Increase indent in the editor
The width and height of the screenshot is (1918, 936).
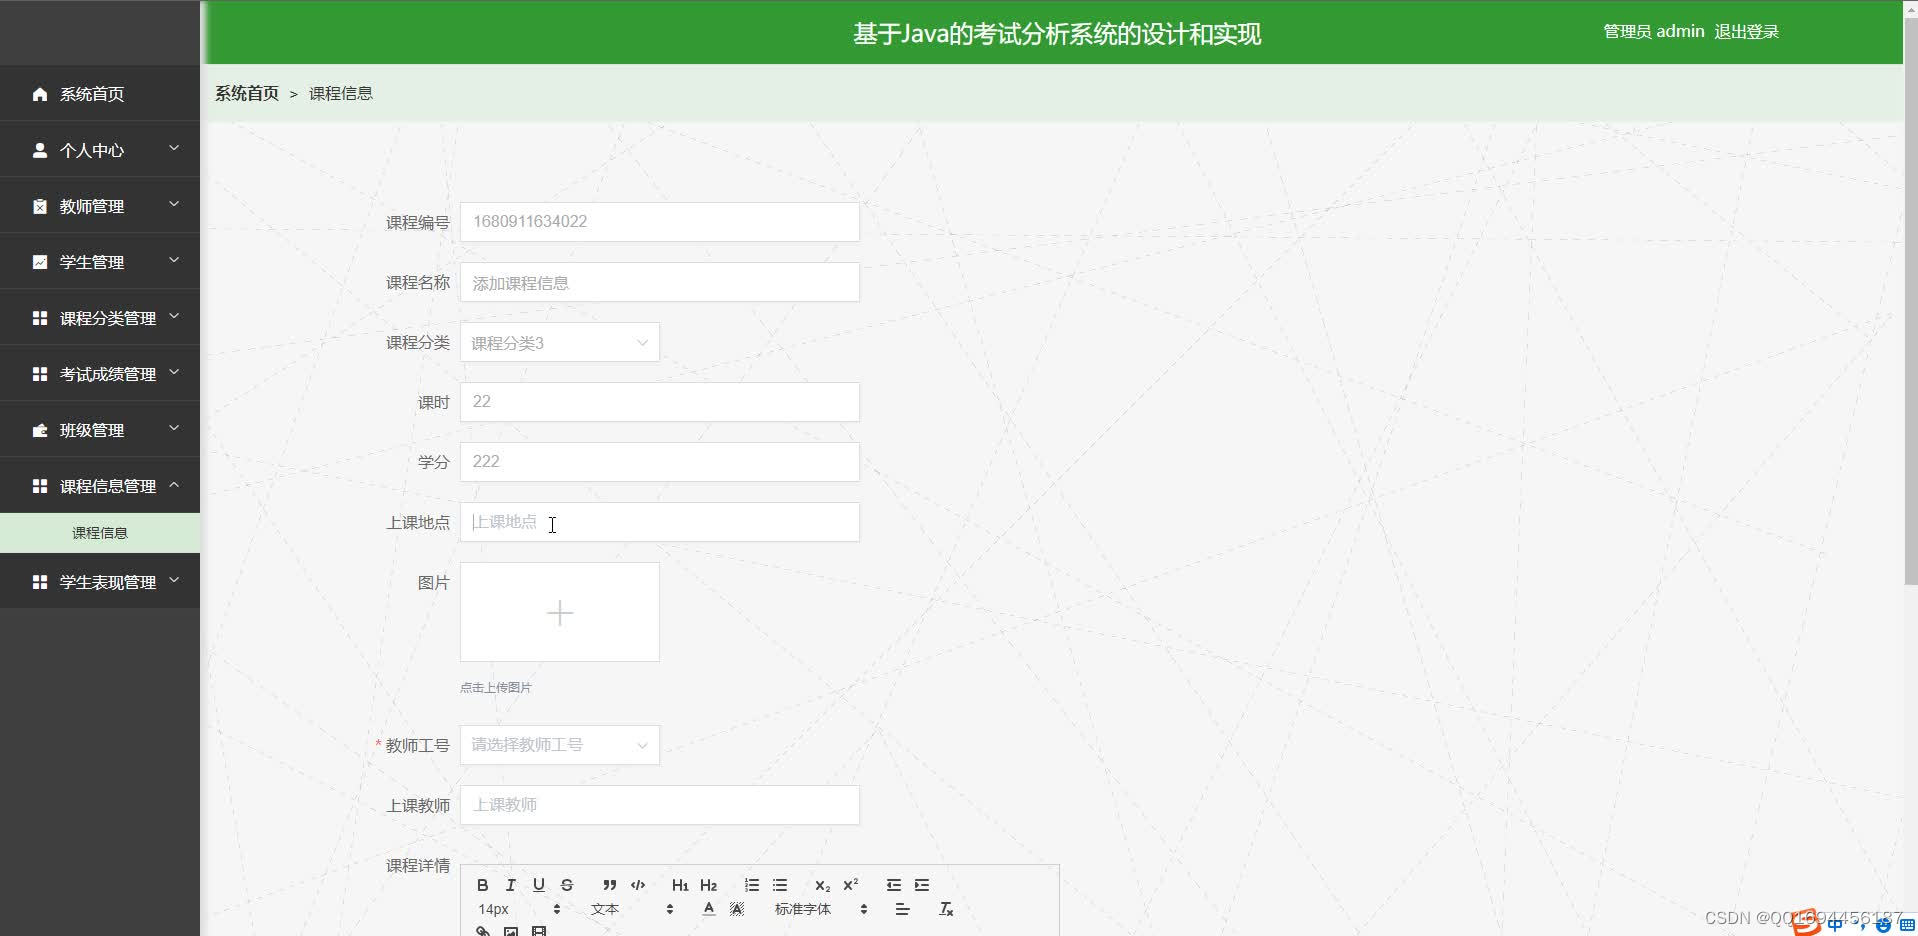tap(922, 885)
